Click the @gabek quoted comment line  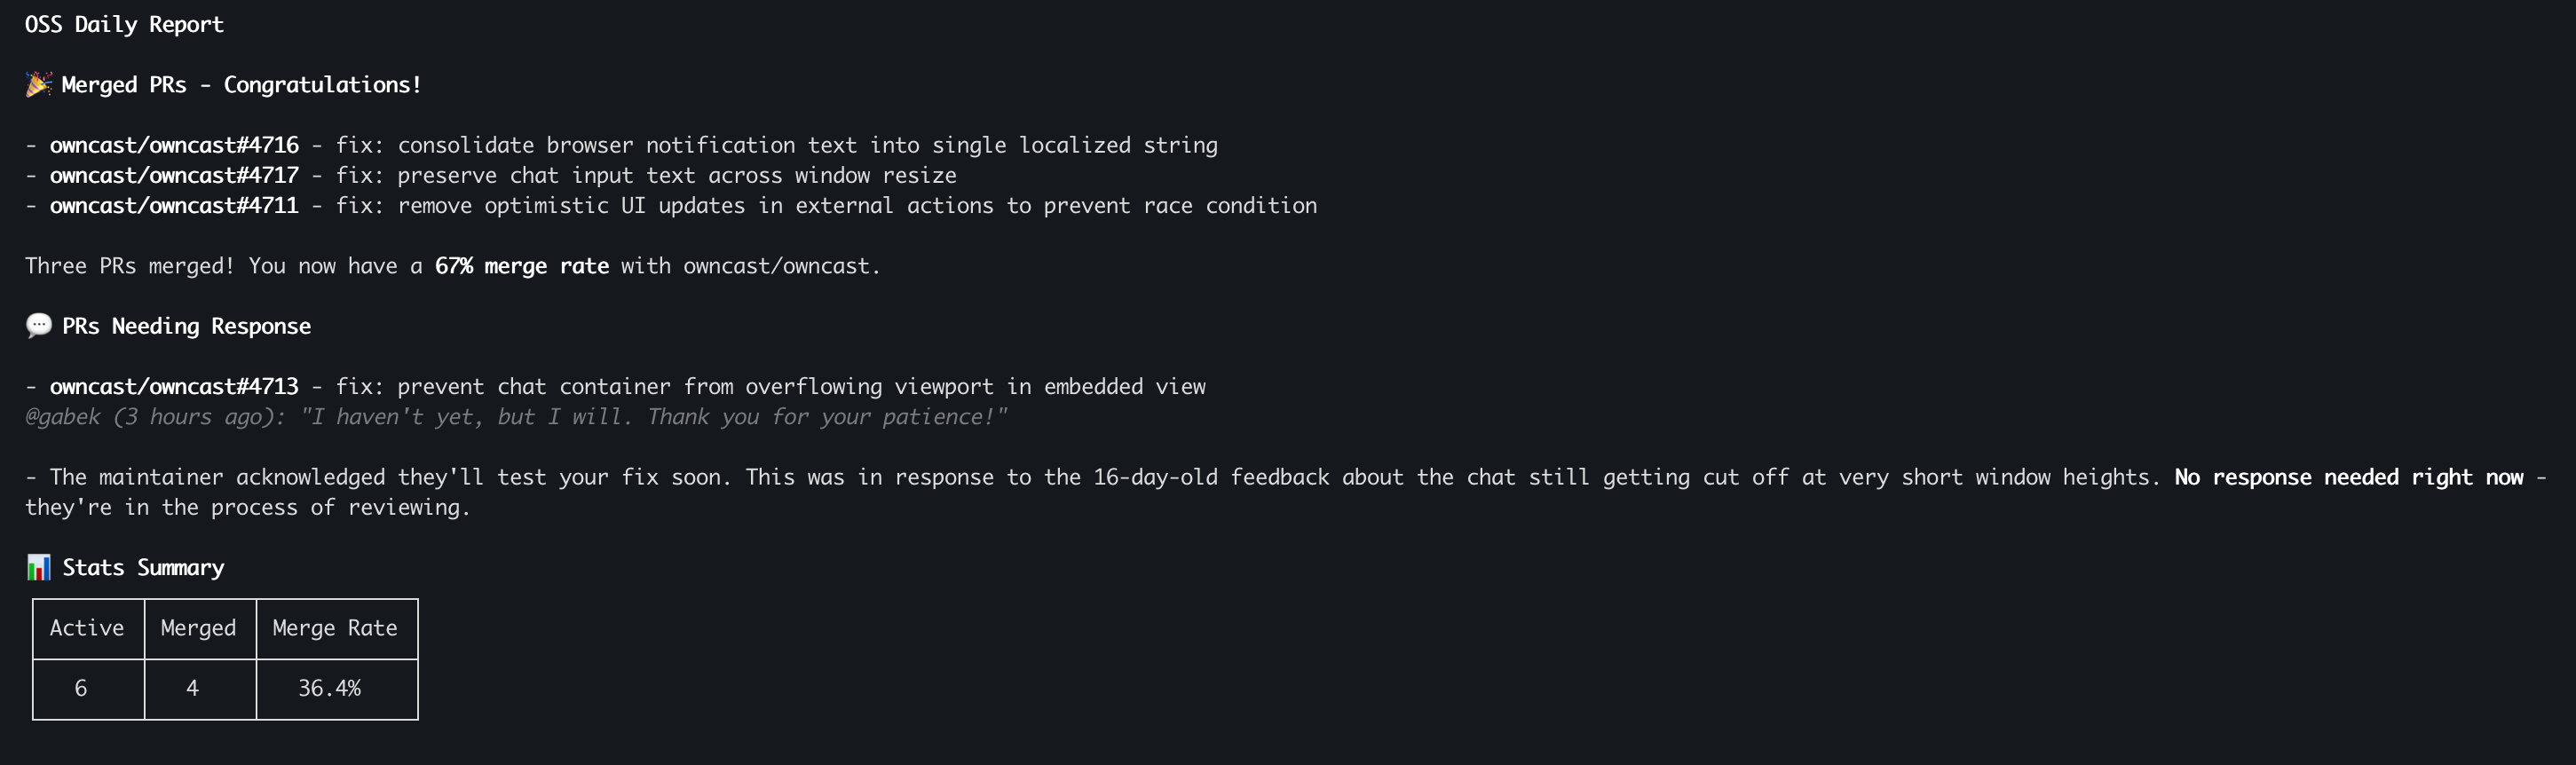[515, 417]
